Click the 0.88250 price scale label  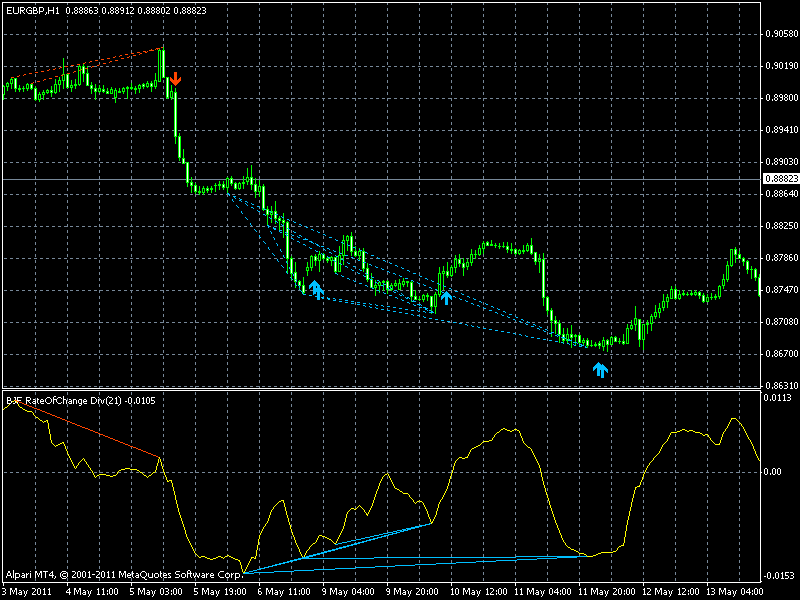[x=782, y=226]
